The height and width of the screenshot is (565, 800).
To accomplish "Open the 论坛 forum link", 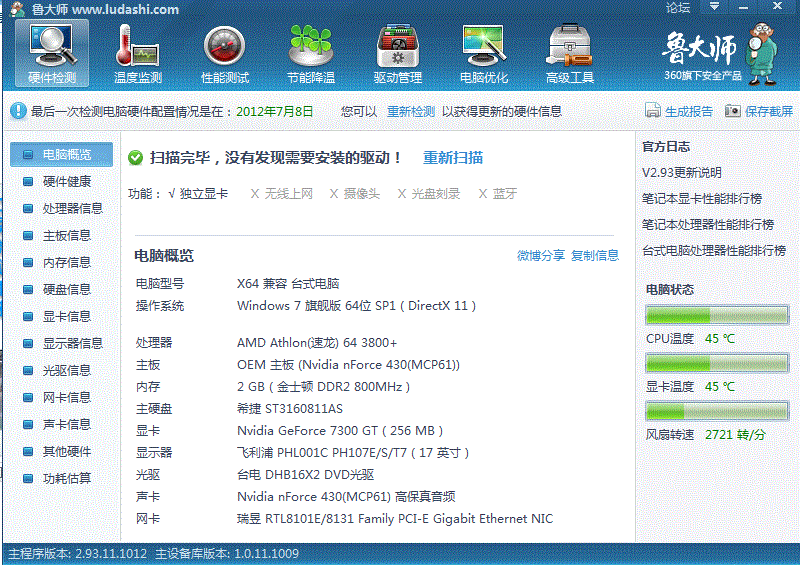I will click(x=678, y=8).
